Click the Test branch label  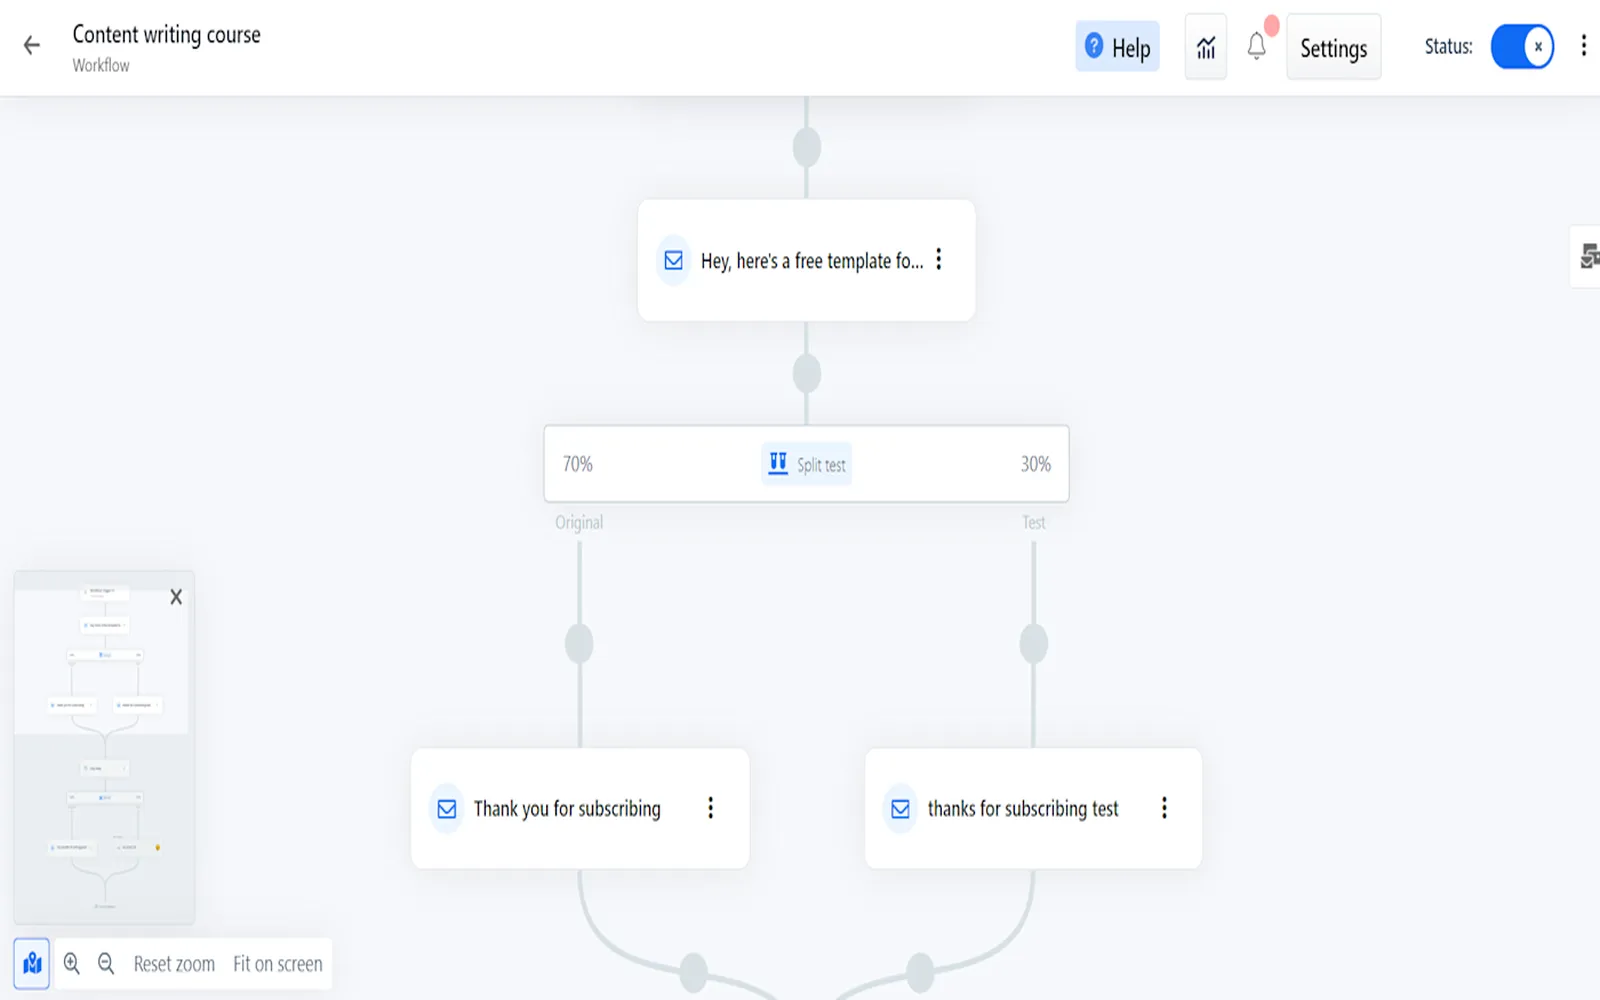(1034, 522)
